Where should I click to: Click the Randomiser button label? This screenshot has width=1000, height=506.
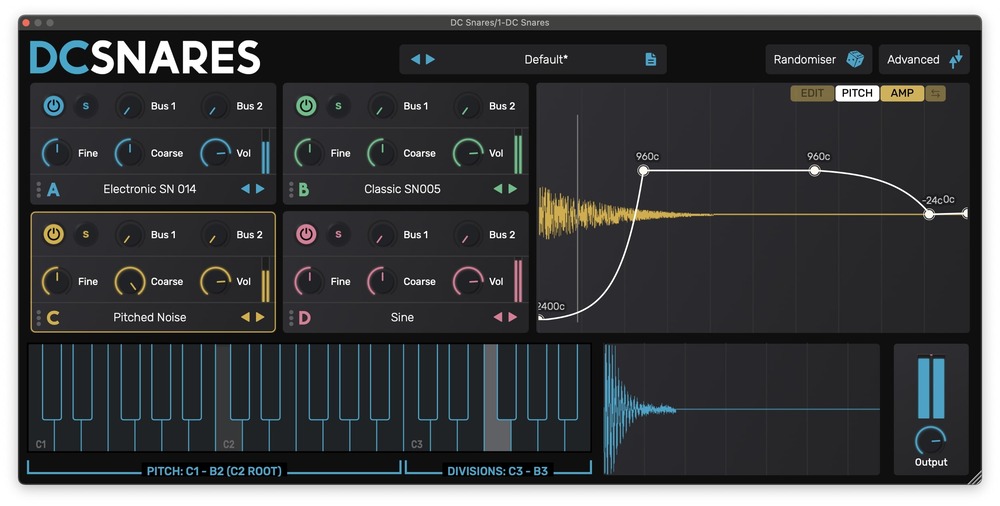(x=805, y=59)
